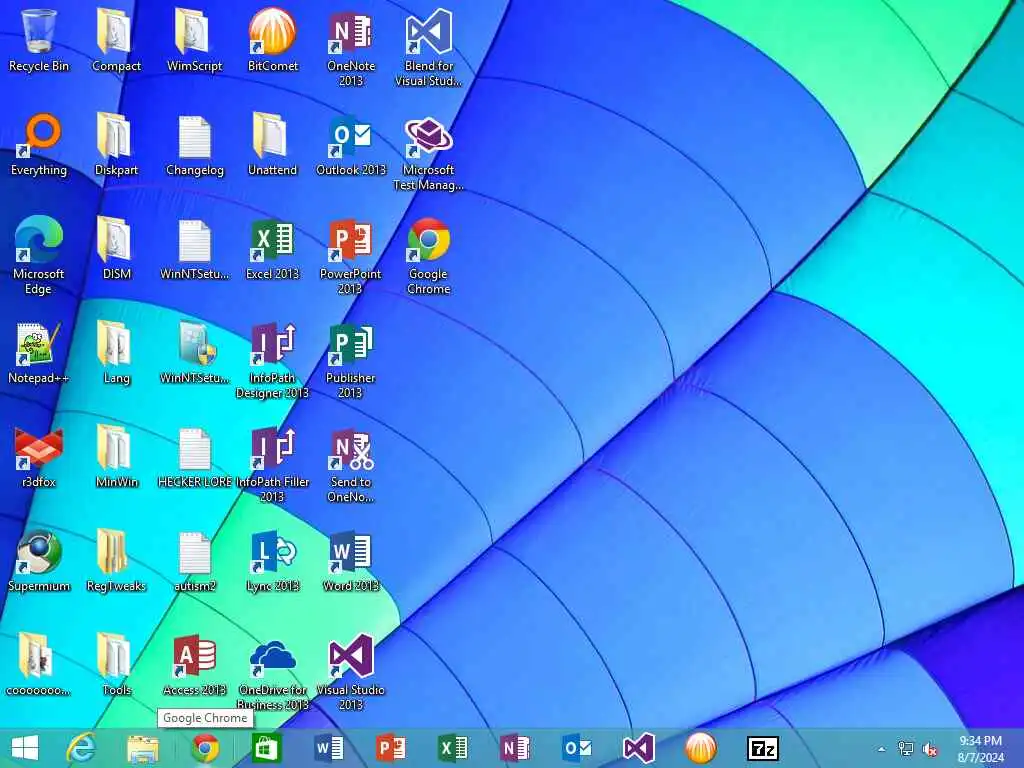Viewport: 1024px width, 768px height.
Task: Launch Blend for Visual Studio shortcut
Action: tap(428, 48)
